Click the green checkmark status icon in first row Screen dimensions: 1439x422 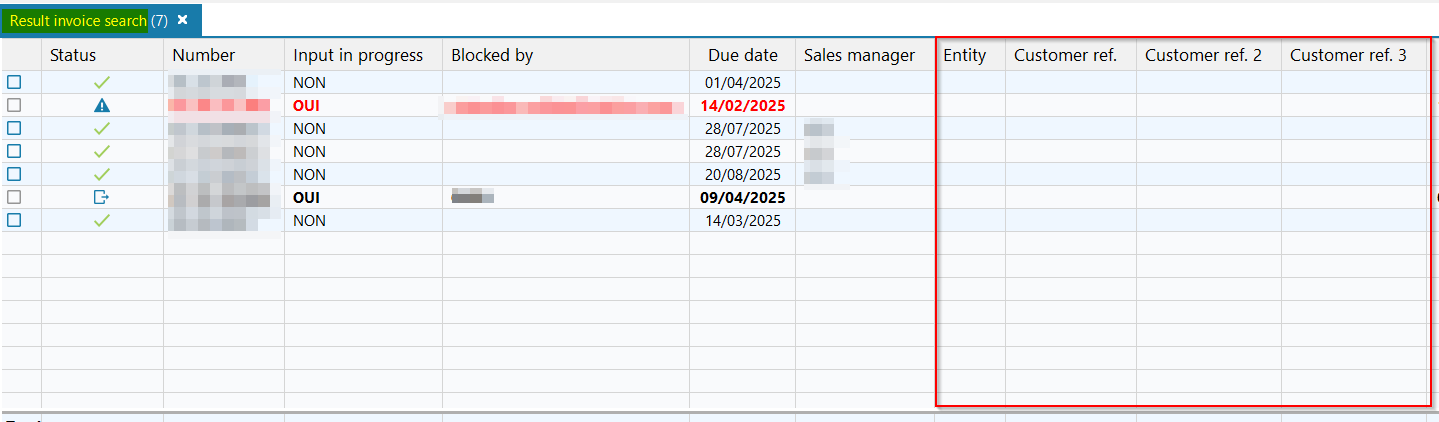(x=101, y=83)
